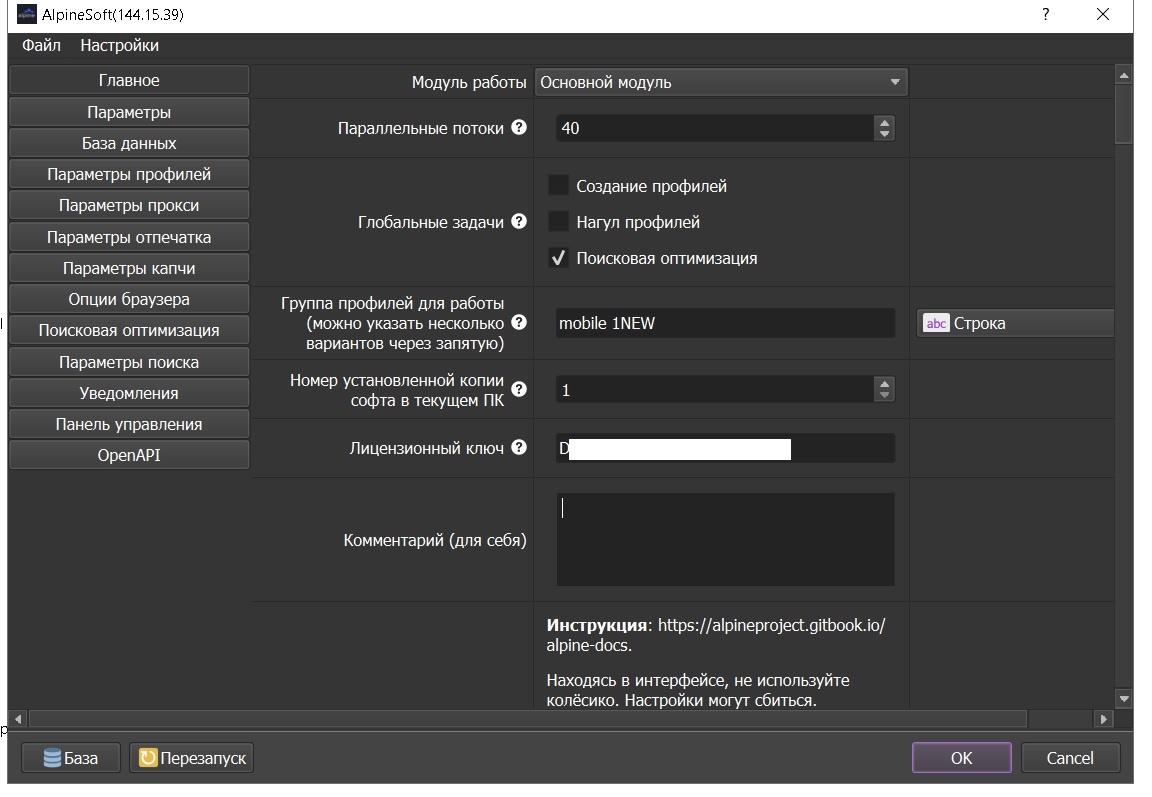1152x797 pixels.
Task: Click the Параллельные потоки number field
Action: [x=716, y=128]
